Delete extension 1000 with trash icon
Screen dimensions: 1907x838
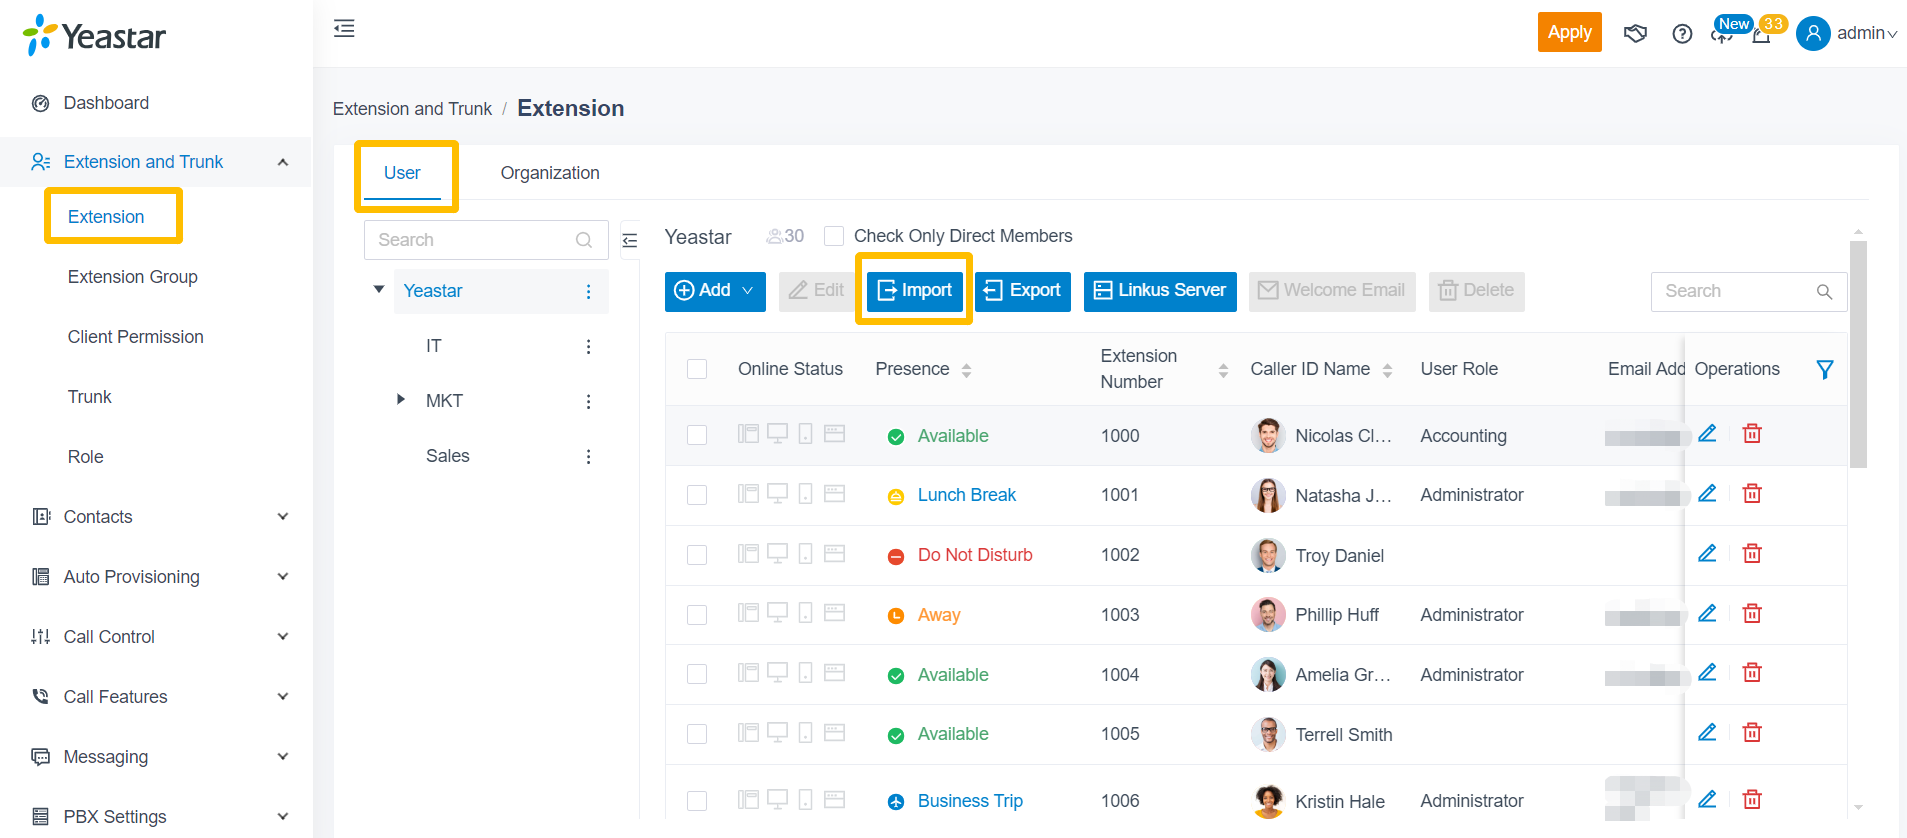pyautogui.click(x=1752, y=434)
